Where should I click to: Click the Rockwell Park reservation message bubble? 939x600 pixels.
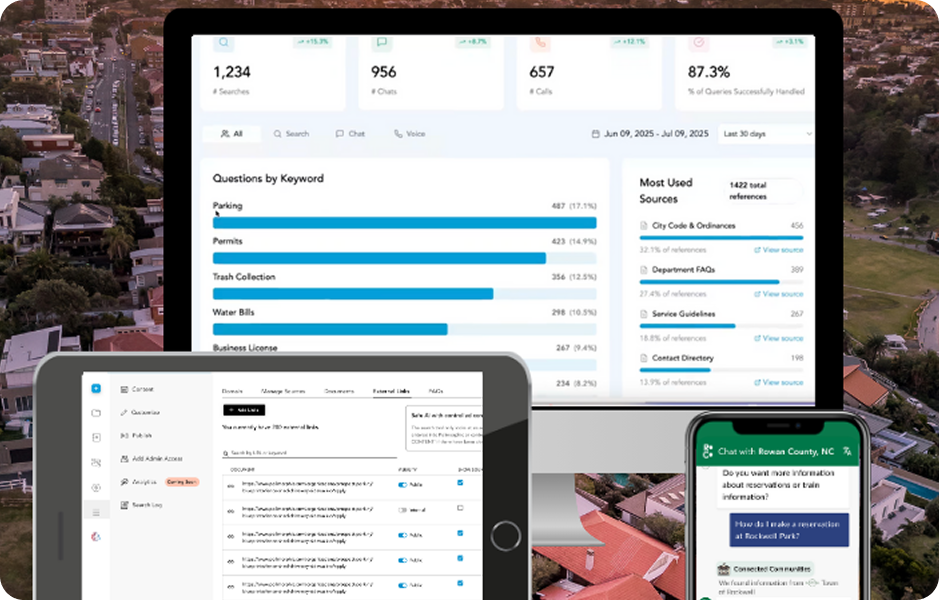click(789, 530)
